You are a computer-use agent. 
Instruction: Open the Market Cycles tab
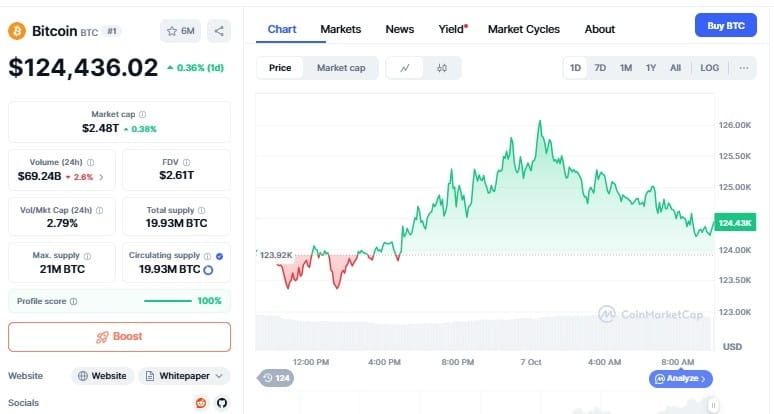[523, 29]
